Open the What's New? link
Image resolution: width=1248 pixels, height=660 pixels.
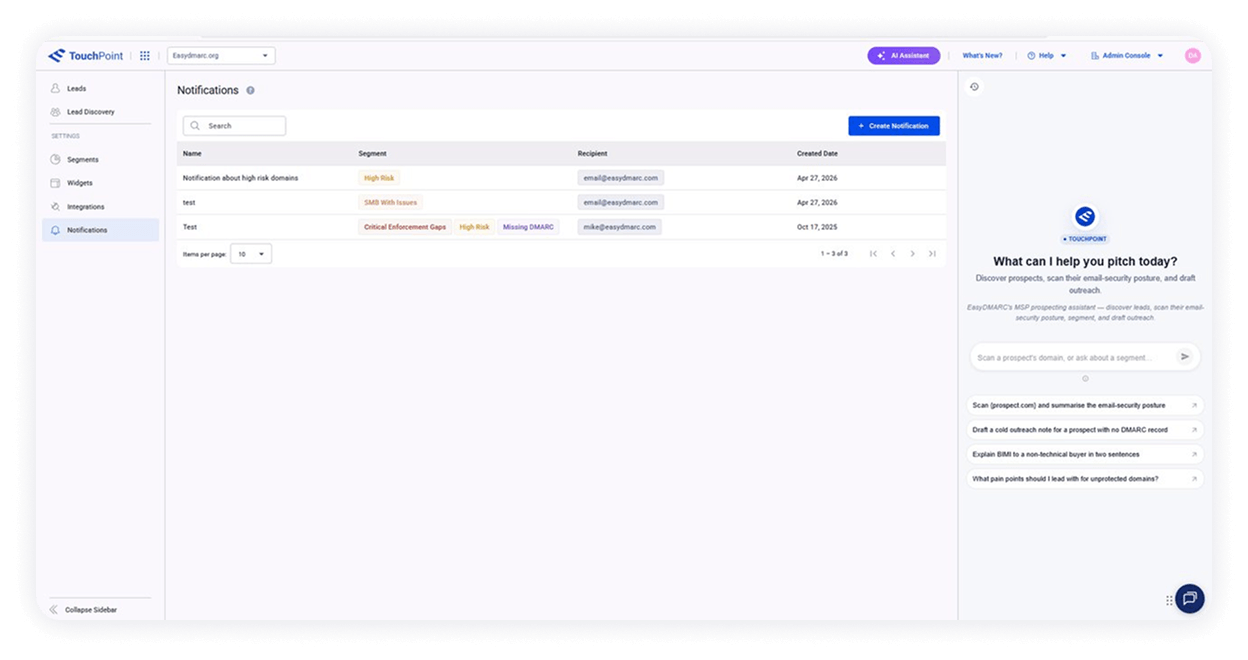(982, 56)
